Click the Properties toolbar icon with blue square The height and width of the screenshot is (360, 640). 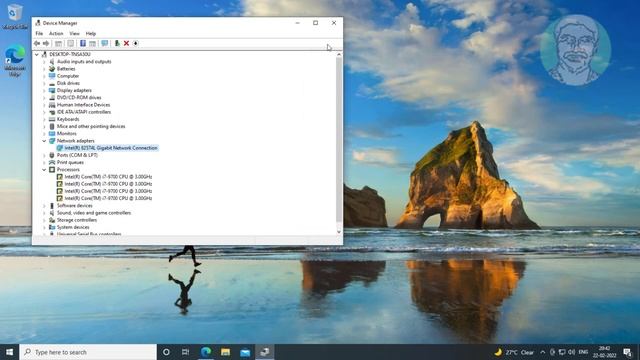[x=82, y=43]
